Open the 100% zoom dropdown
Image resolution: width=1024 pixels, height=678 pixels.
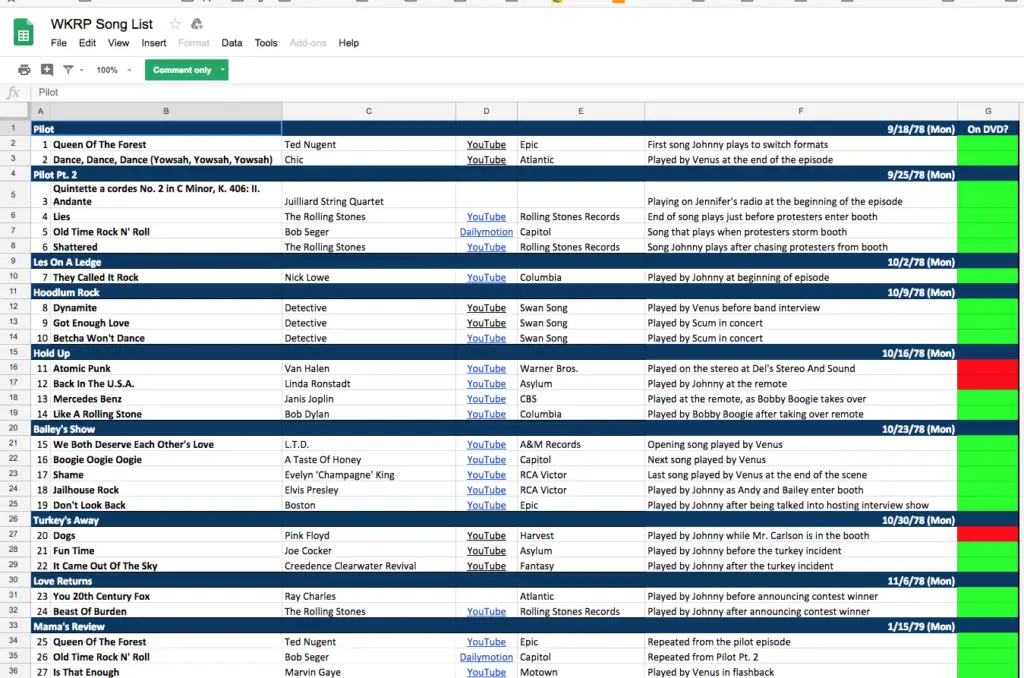pos(114,70)
